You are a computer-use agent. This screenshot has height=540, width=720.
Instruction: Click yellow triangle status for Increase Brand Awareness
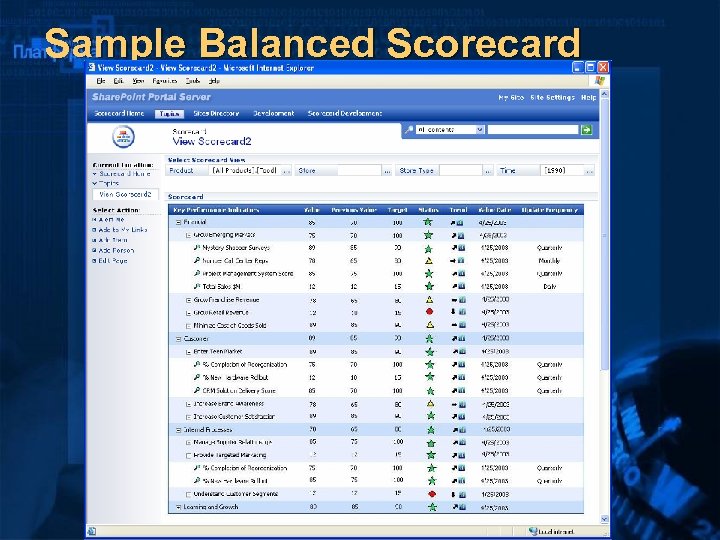(x=430, y=404)
